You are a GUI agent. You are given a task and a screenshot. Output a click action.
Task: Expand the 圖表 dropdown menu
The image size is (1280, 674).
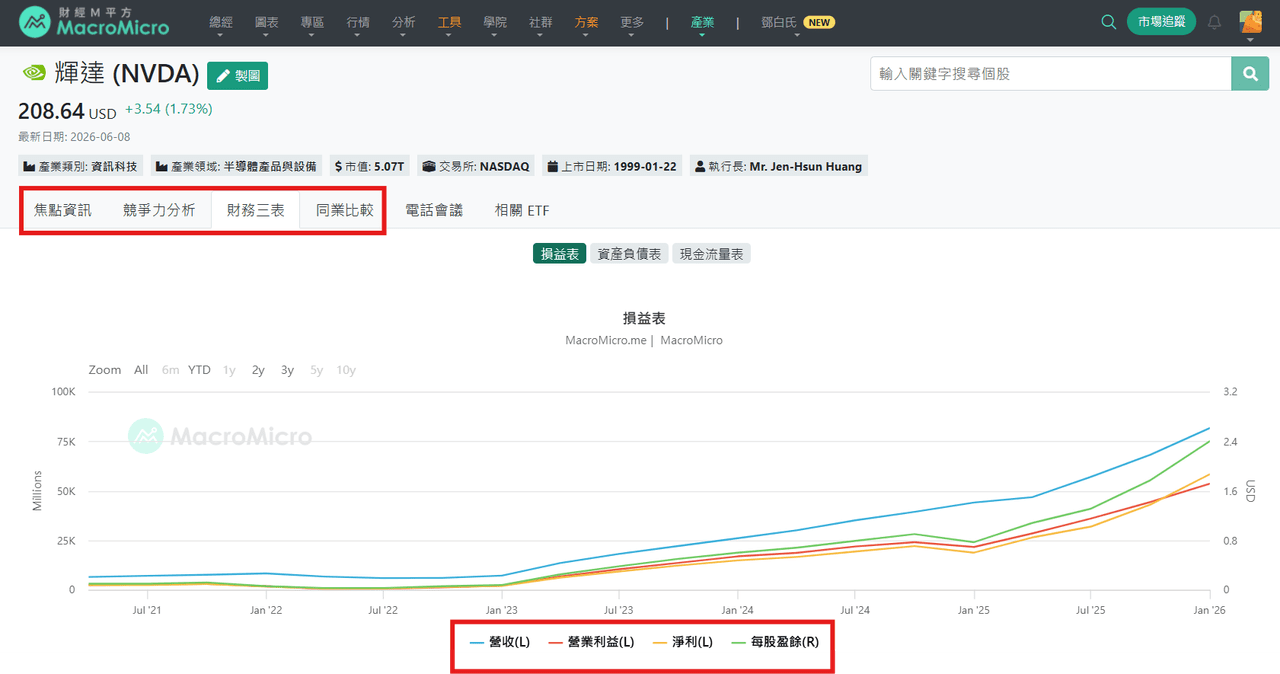267,22
